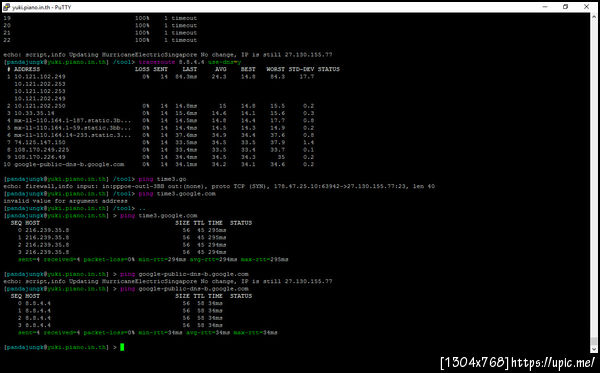This screenshot has width=600, height=373.
Task: Click the green cursor block at the last prompt
Action: (x=122, y=347)
